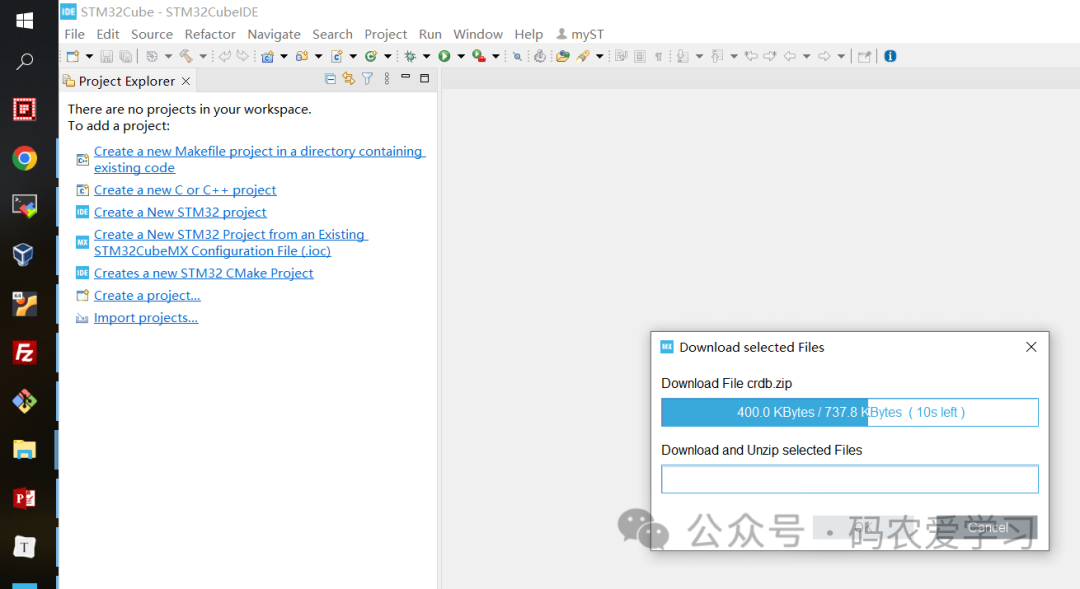Click the Redo arrow in toolbar
1080x589 pixels.
242,56
